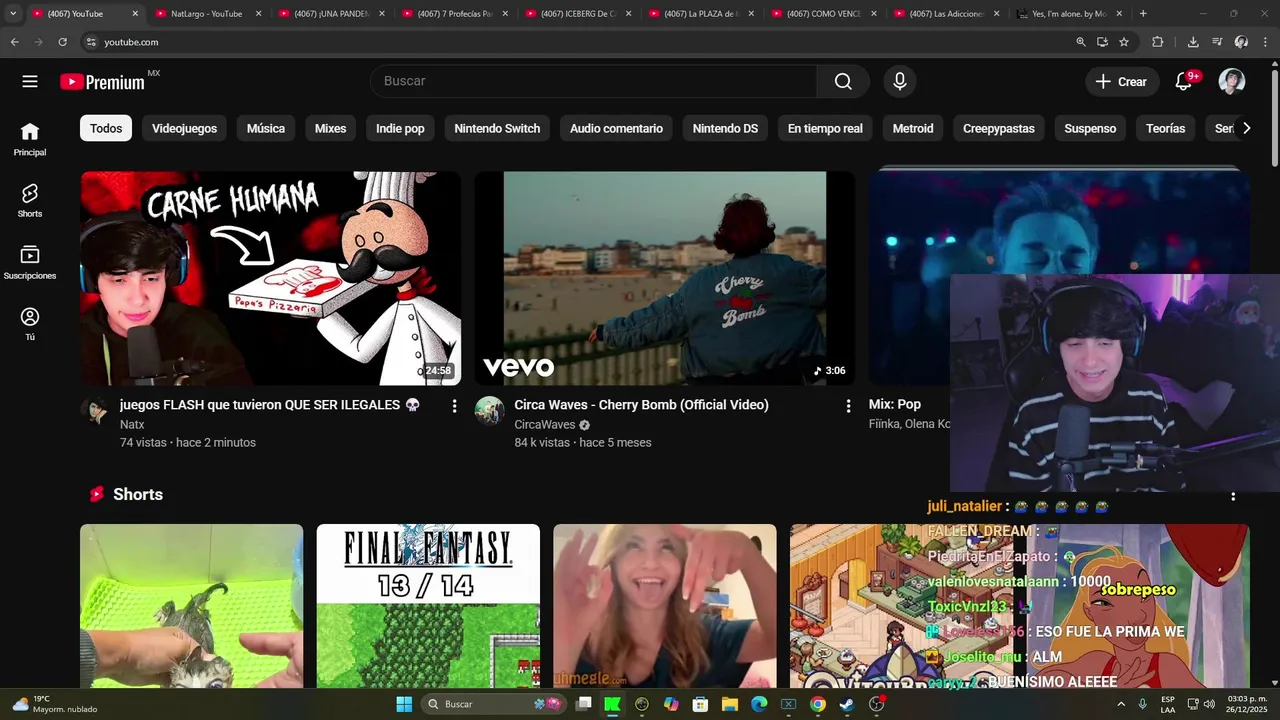Open Task View in the taskbar
The image size is (1280, 720).
584,704
